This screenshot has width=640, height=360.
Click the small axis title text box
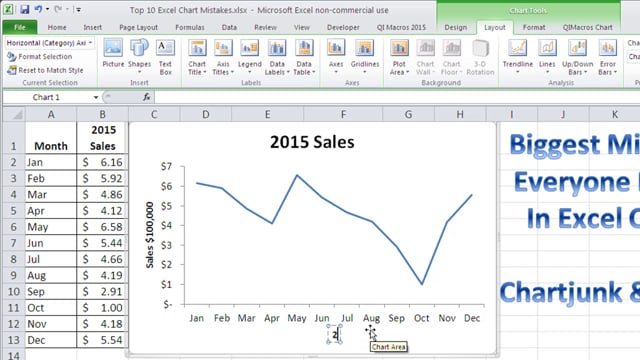click(334, 335)
